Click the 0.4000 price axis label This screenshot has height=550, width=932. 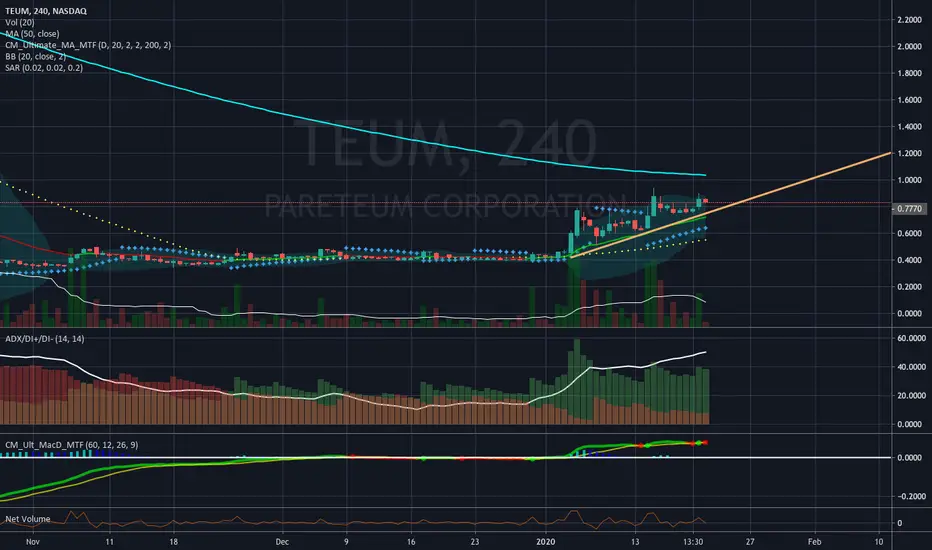909,260
